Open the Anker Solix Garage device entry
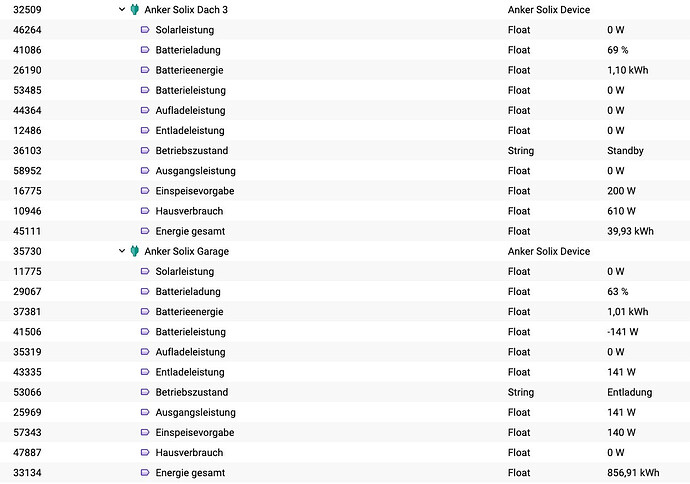Image resolution: width=690 pixels, height=484 pixels. (345, 251)
